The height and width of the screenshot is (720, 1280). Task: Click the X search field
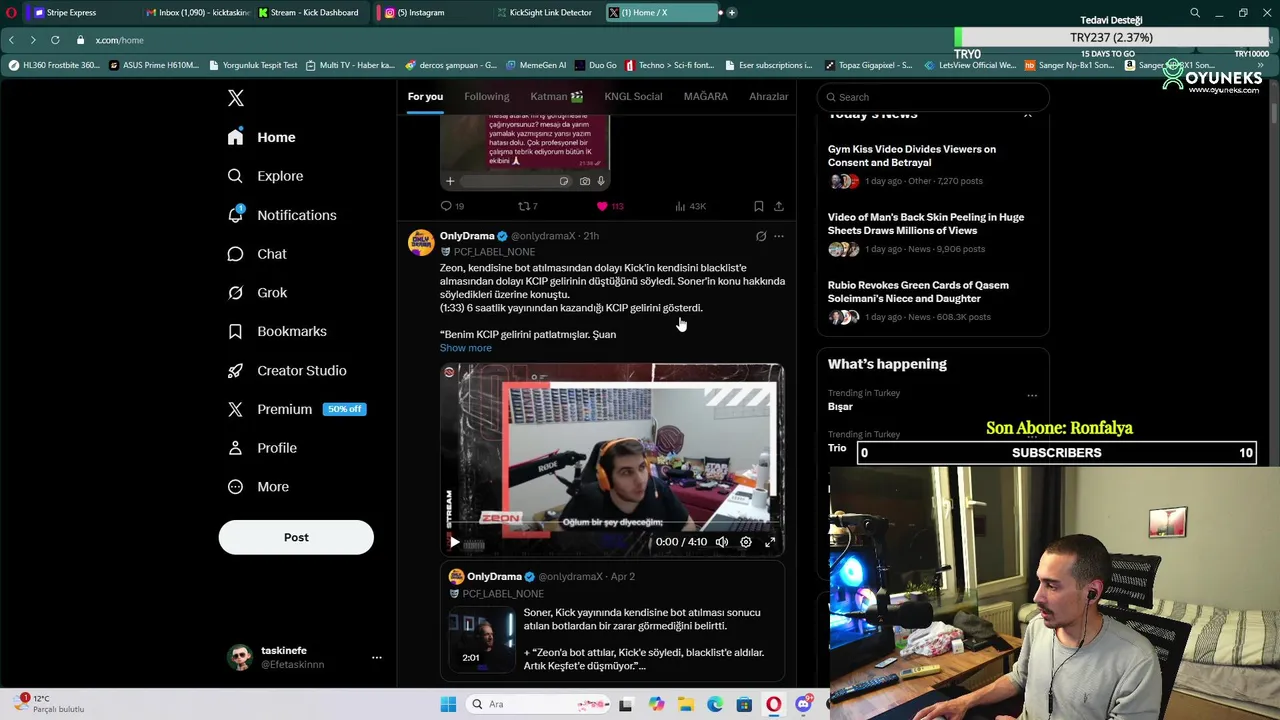click(x=932, y=97)
